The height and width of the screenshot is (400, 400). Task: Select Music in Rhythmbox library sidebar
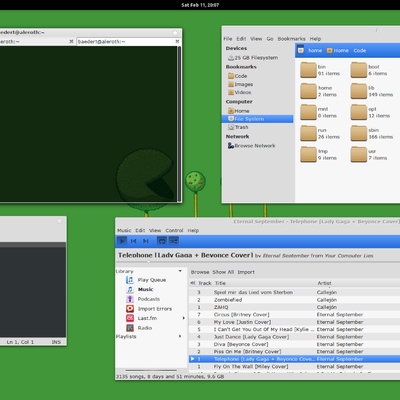click(146, 289)
